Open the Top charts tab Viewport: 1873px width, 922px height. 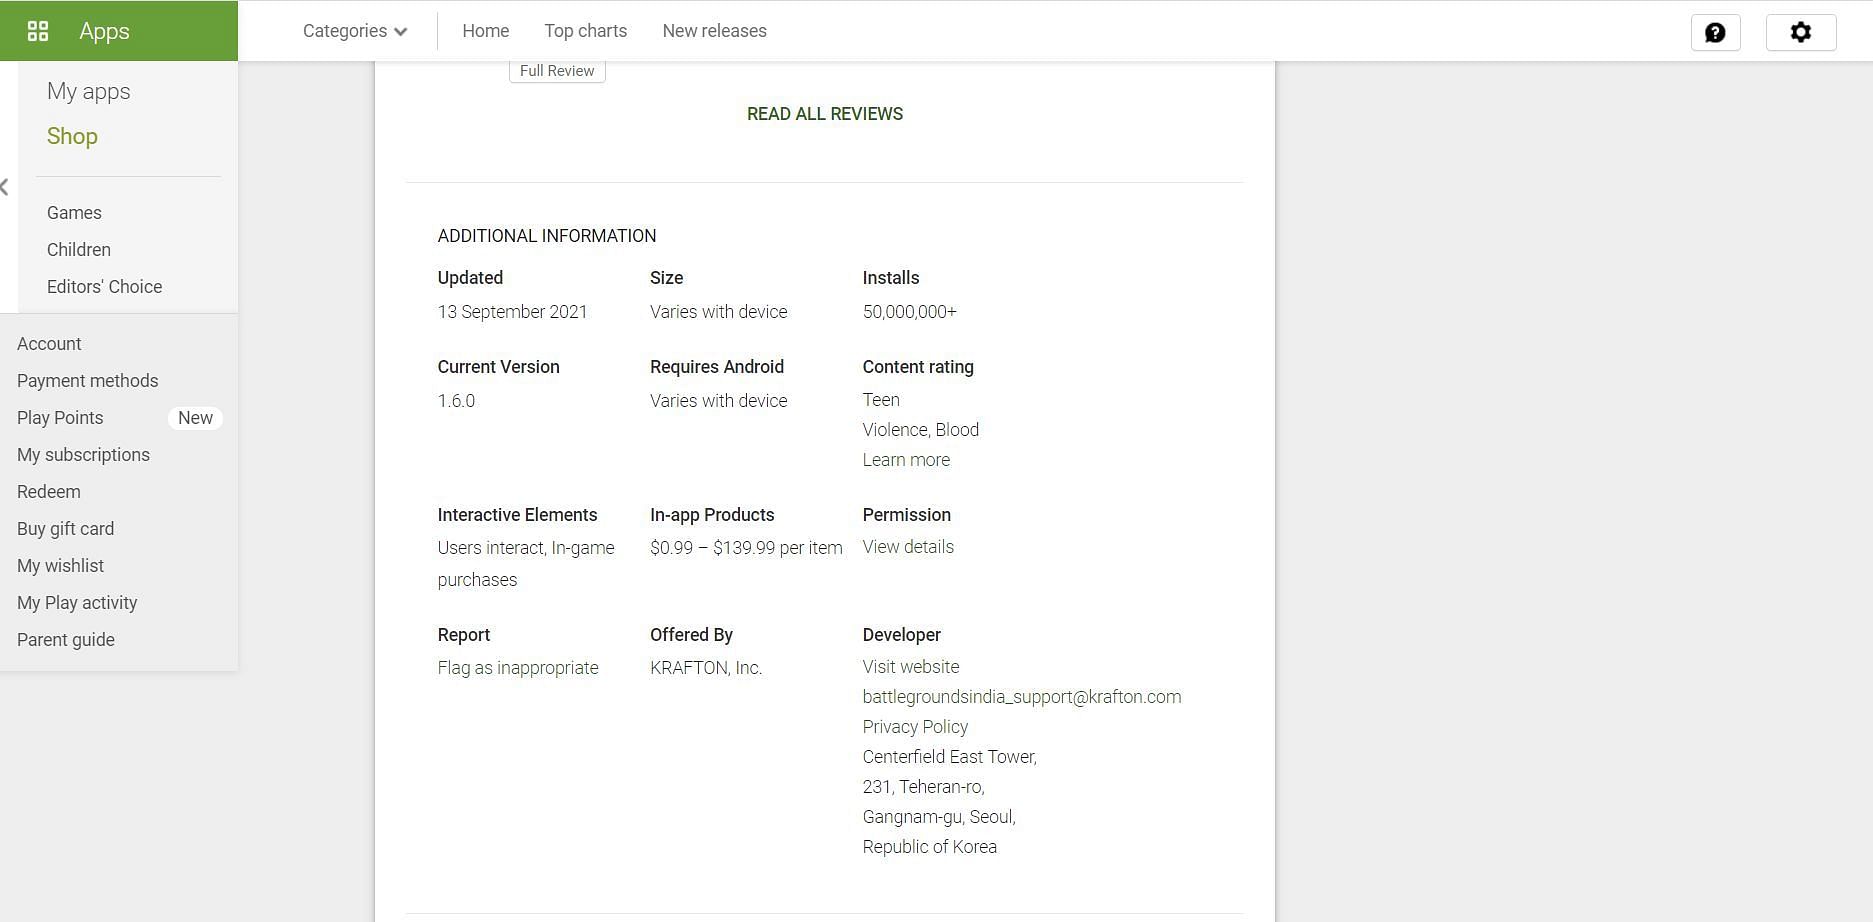pyautogui.click(x=585, y=31)
